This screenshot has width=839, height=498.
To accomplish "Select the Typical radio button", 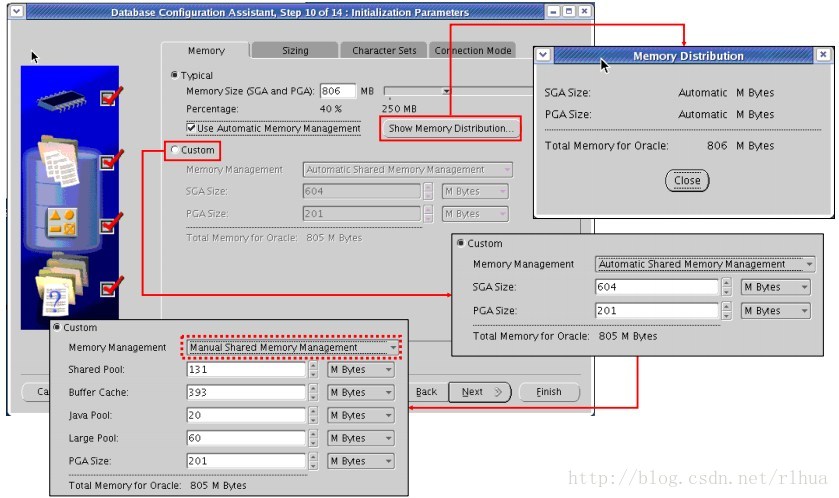I will tap(174, 75).
